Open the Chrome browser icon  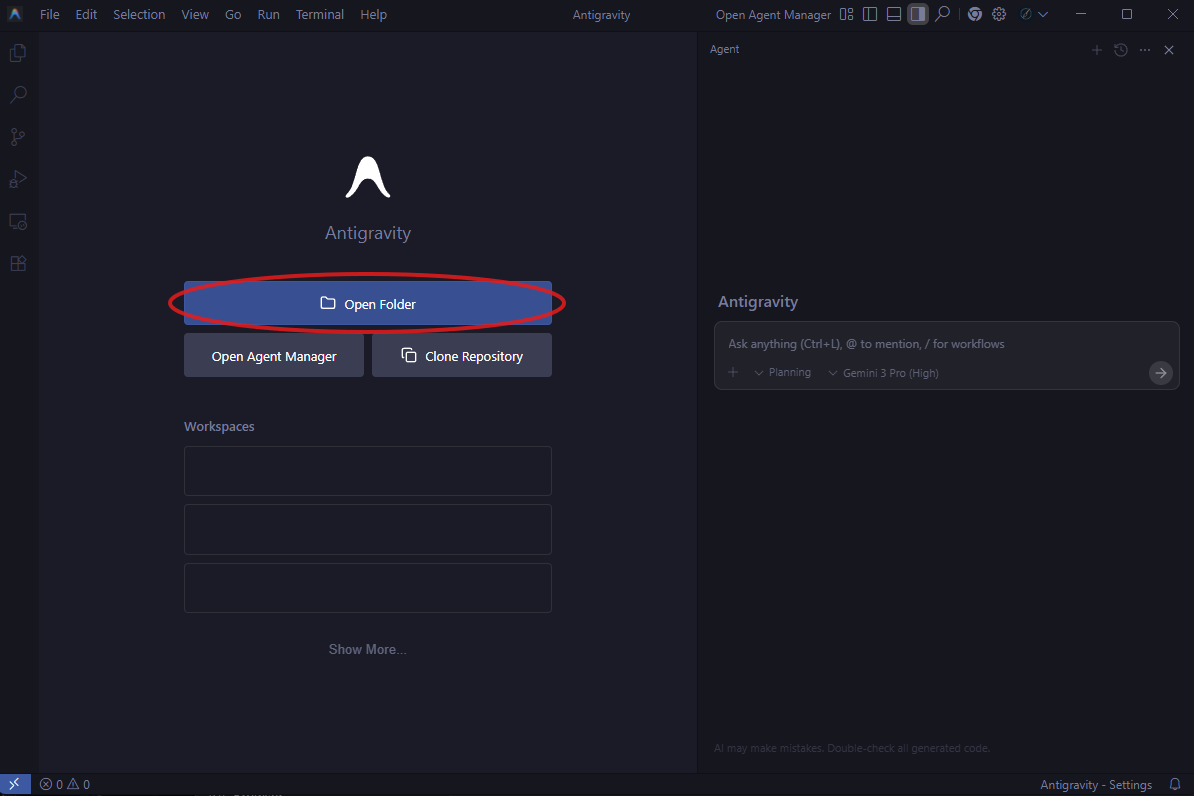pyautogui.click(x=975, y=14)
